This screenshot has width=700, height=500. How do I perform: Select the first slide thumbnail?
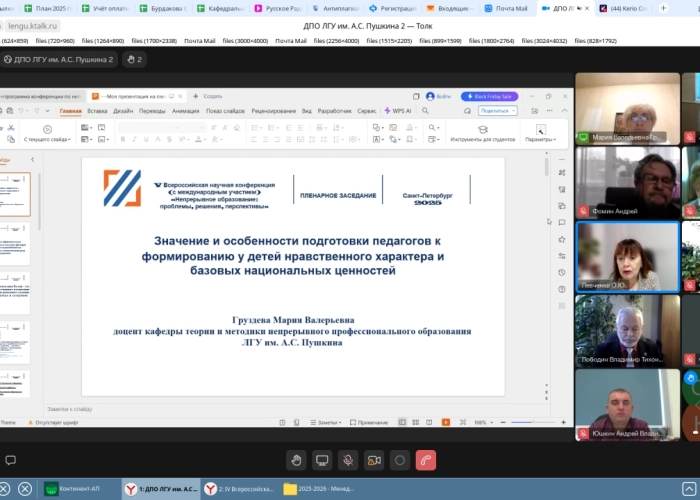[x=16, y=194]
